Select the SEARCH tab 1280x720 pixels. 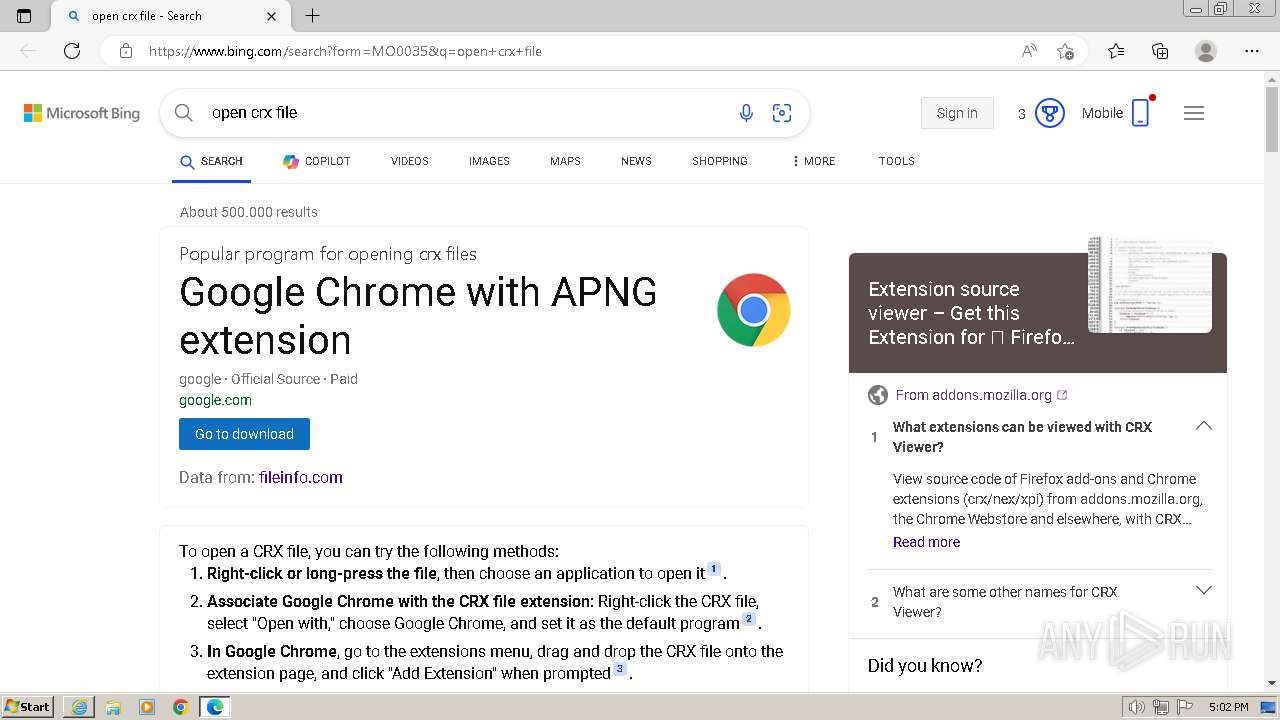(x=211, y=161)
